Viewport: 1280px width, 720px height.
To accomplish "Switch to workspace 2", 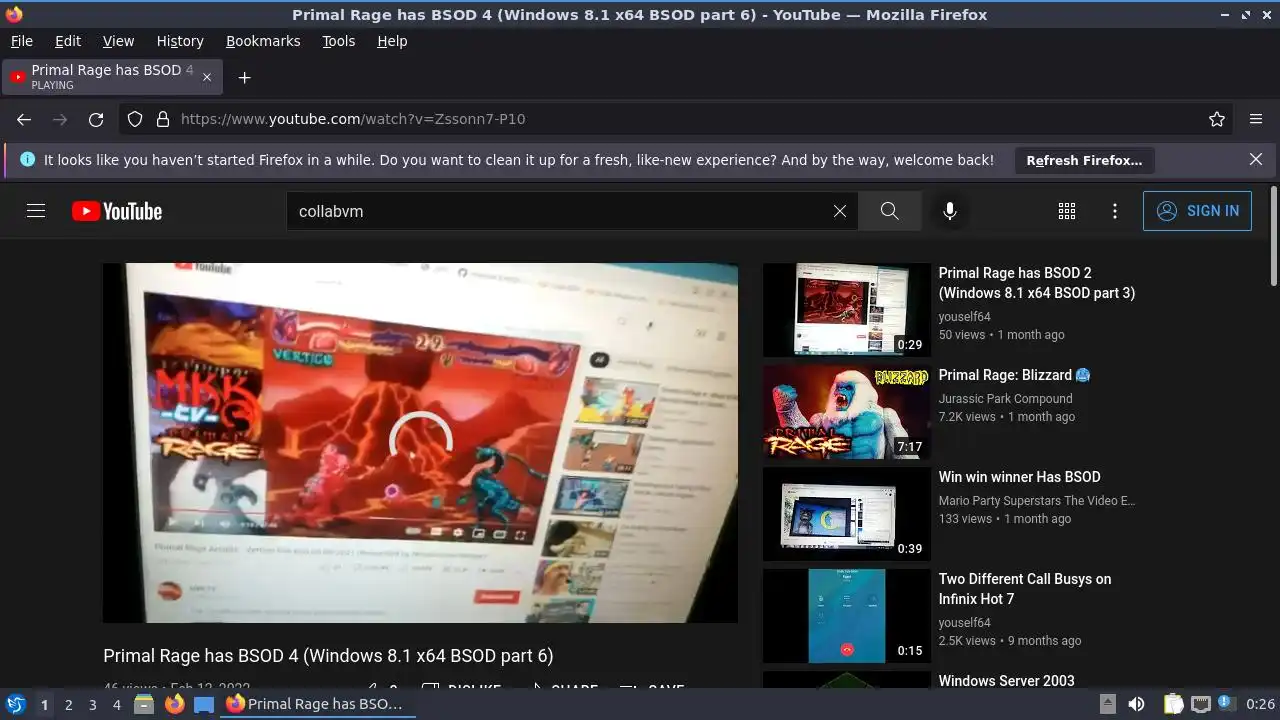I will click(68, 705).
